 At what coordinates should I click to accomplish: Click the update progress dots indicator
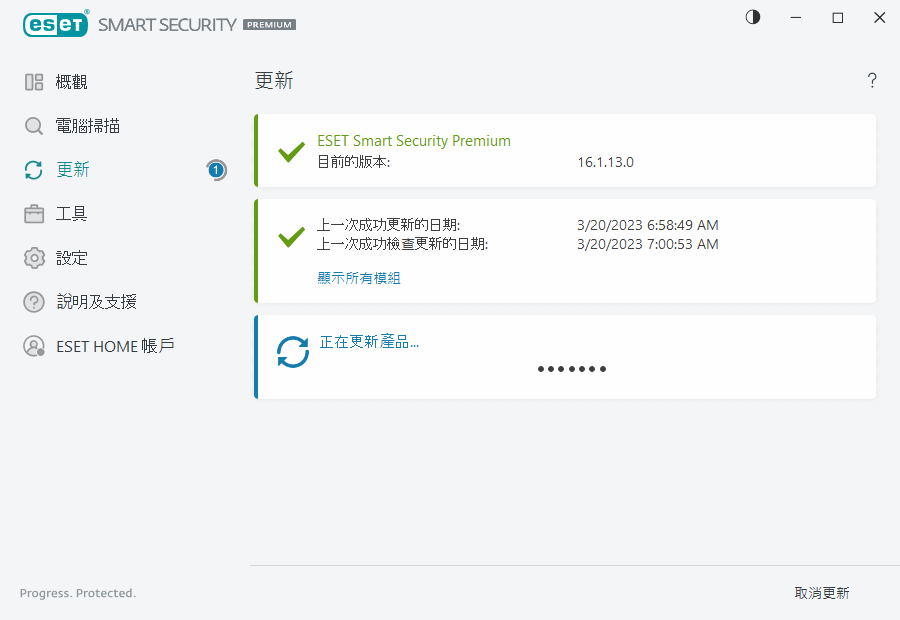572,369
